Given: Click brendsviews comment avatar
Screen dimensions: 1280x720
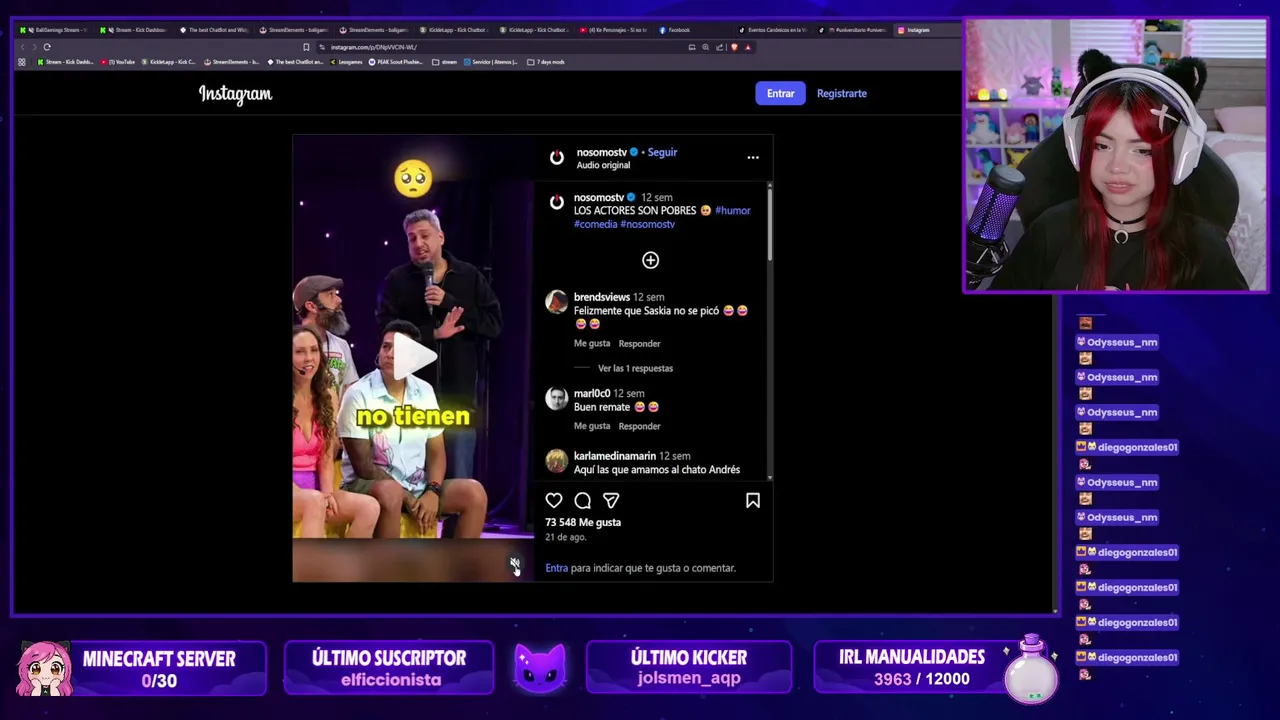Looking at the screenshot, I should [557, 303].
